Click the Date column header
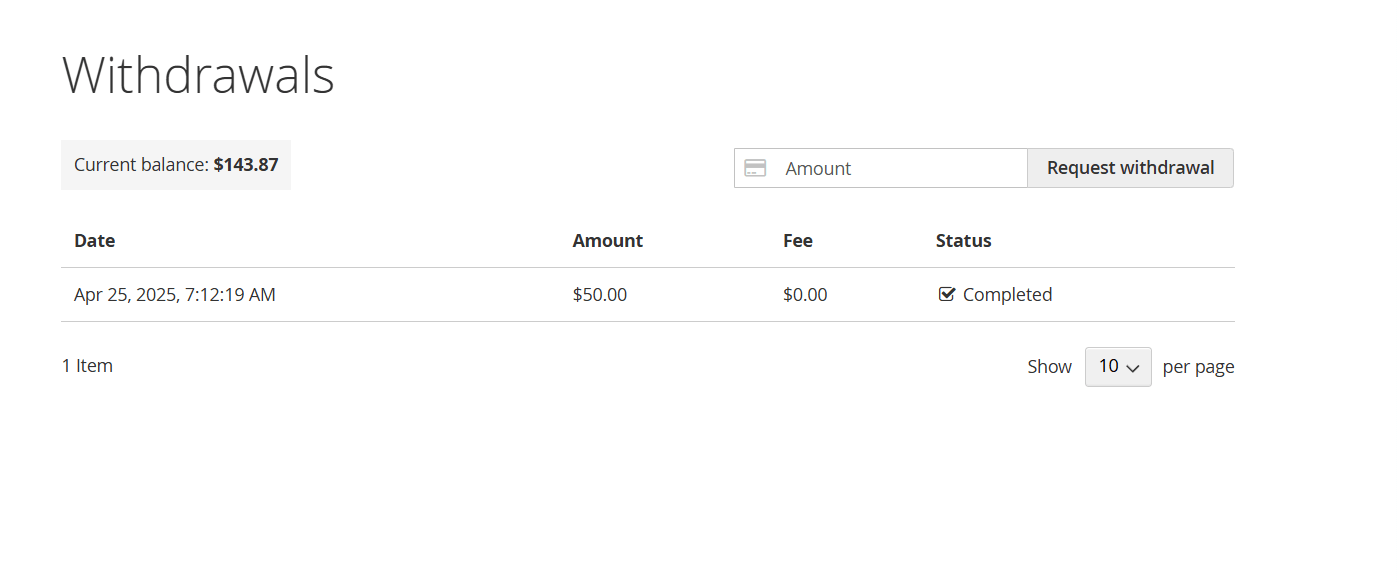Viewport: 1398px width, 583px height. point(95,241)
